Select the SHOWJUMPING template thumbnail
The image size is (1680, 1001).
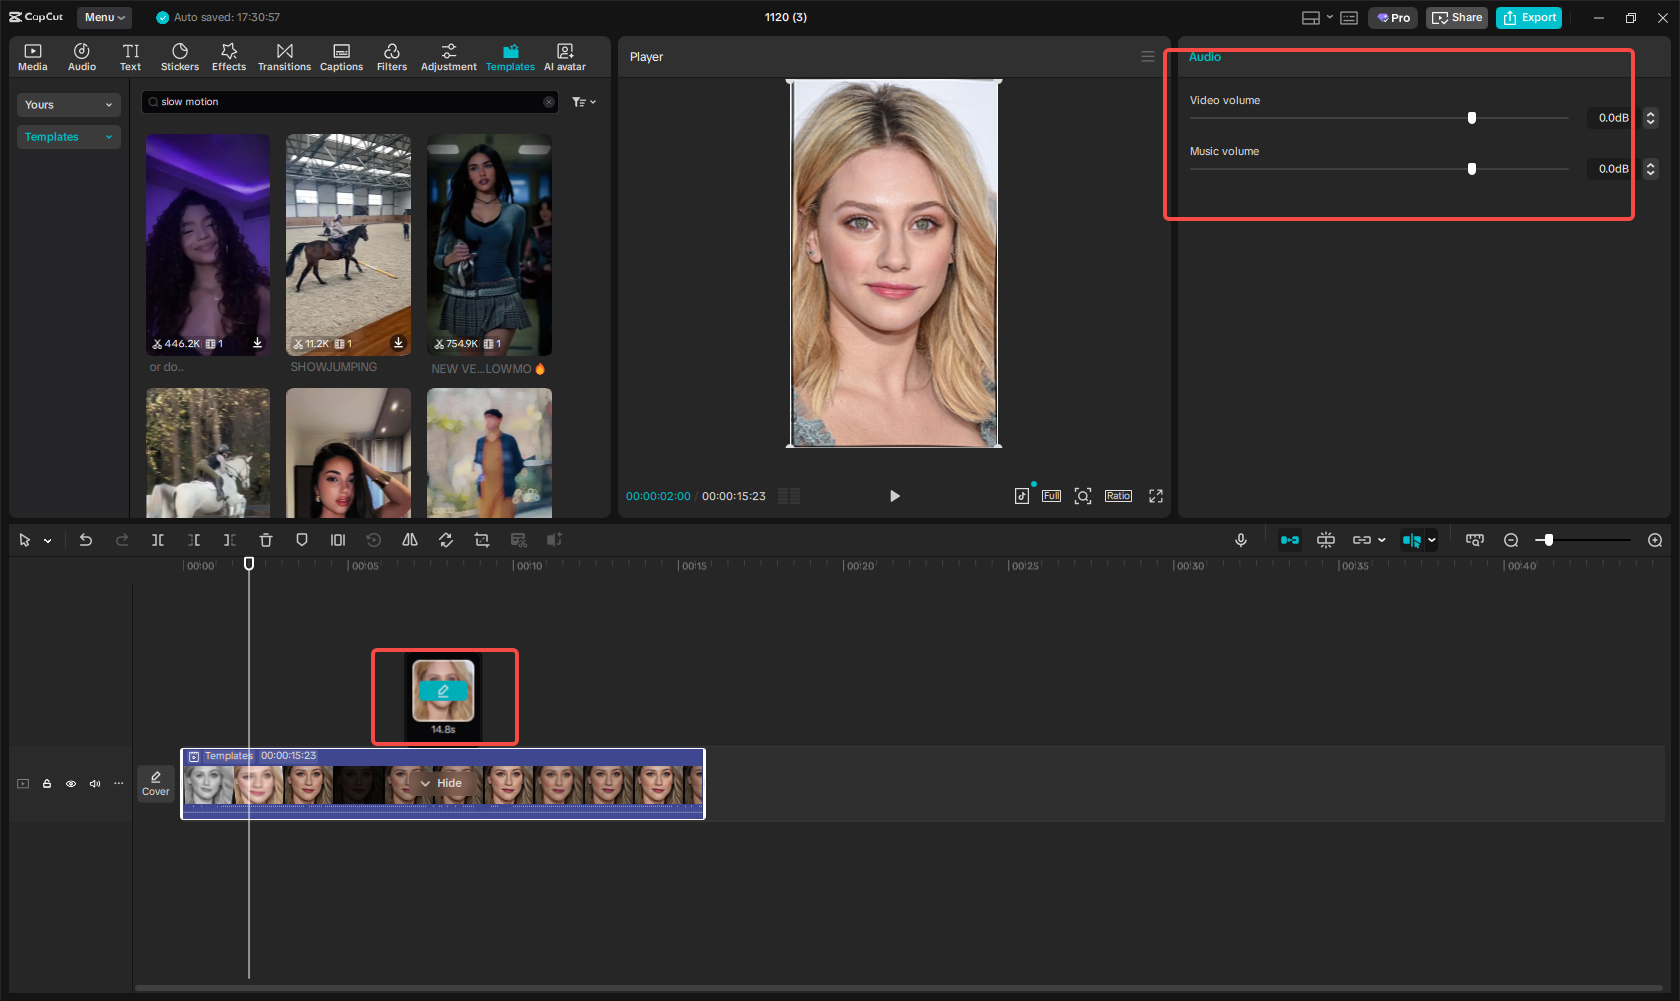pyautogui.click(x=348, y=244)
